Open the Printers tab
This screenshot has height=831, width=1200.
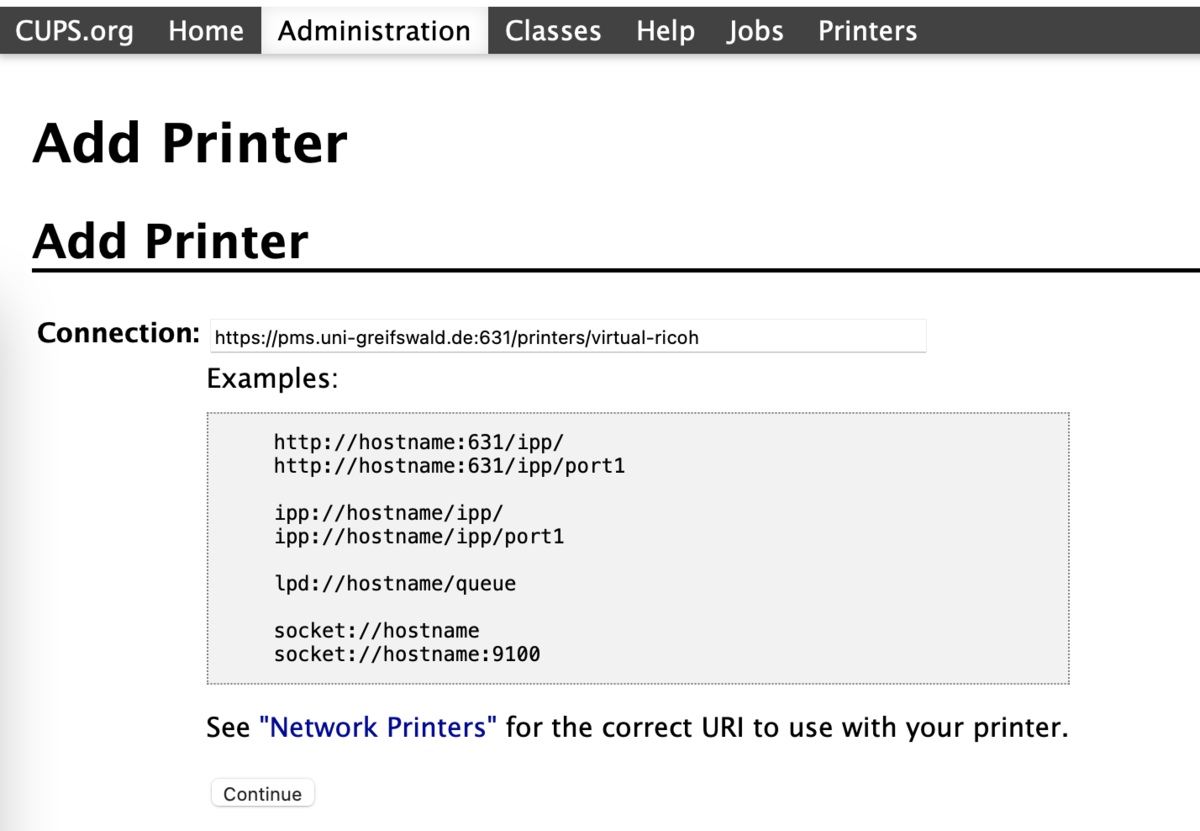pyautogui.click(x=867, y=31)
